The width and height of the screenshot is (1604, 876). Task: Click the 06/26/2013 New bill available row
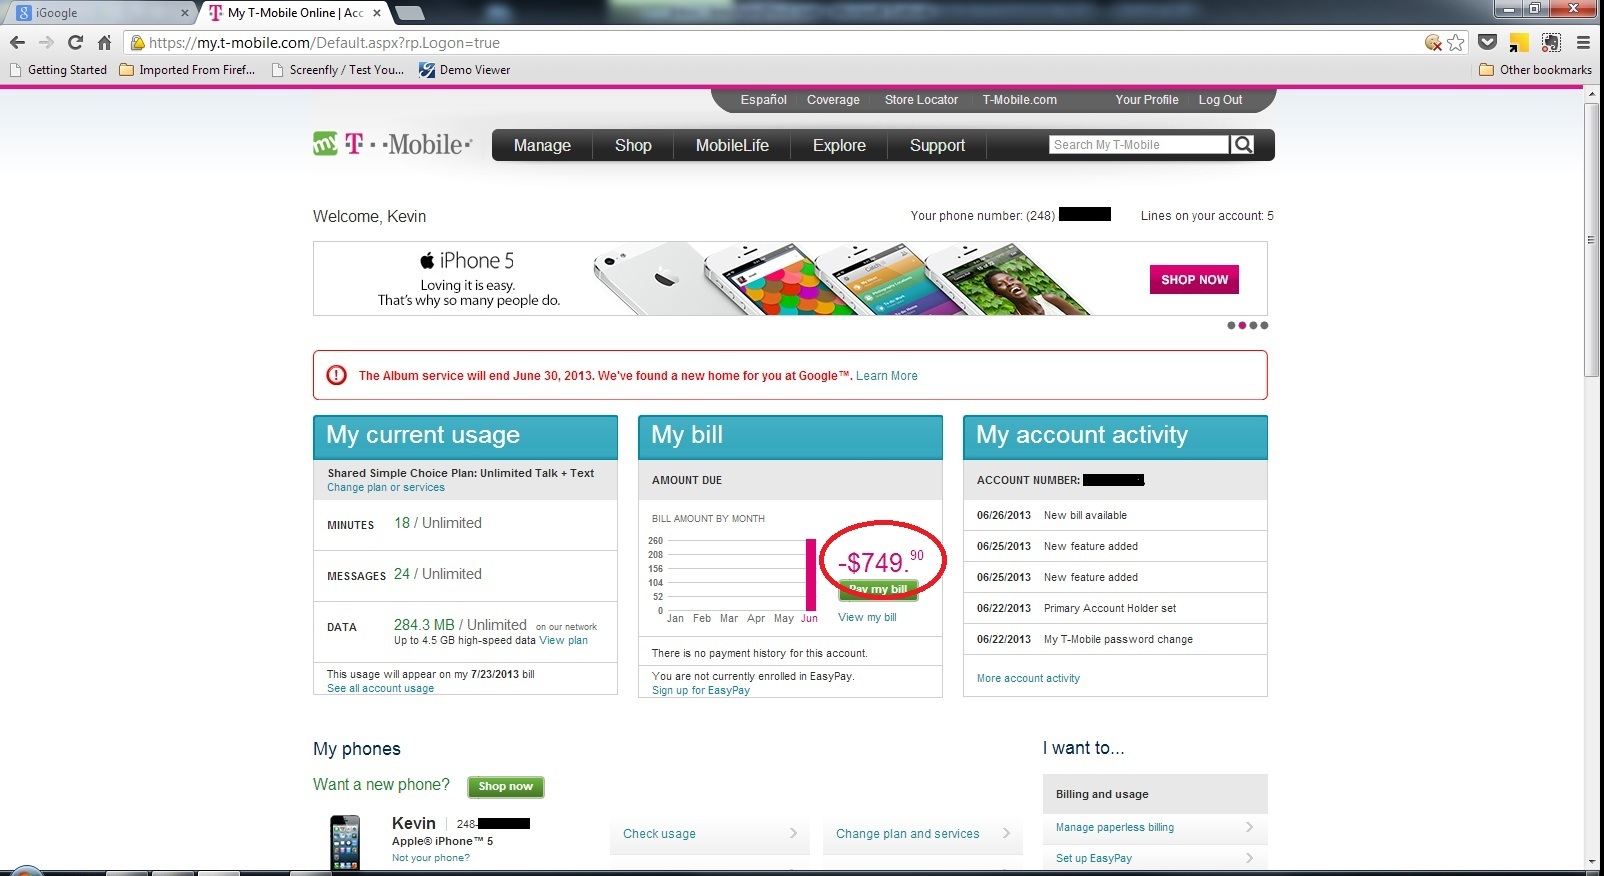1115,515
